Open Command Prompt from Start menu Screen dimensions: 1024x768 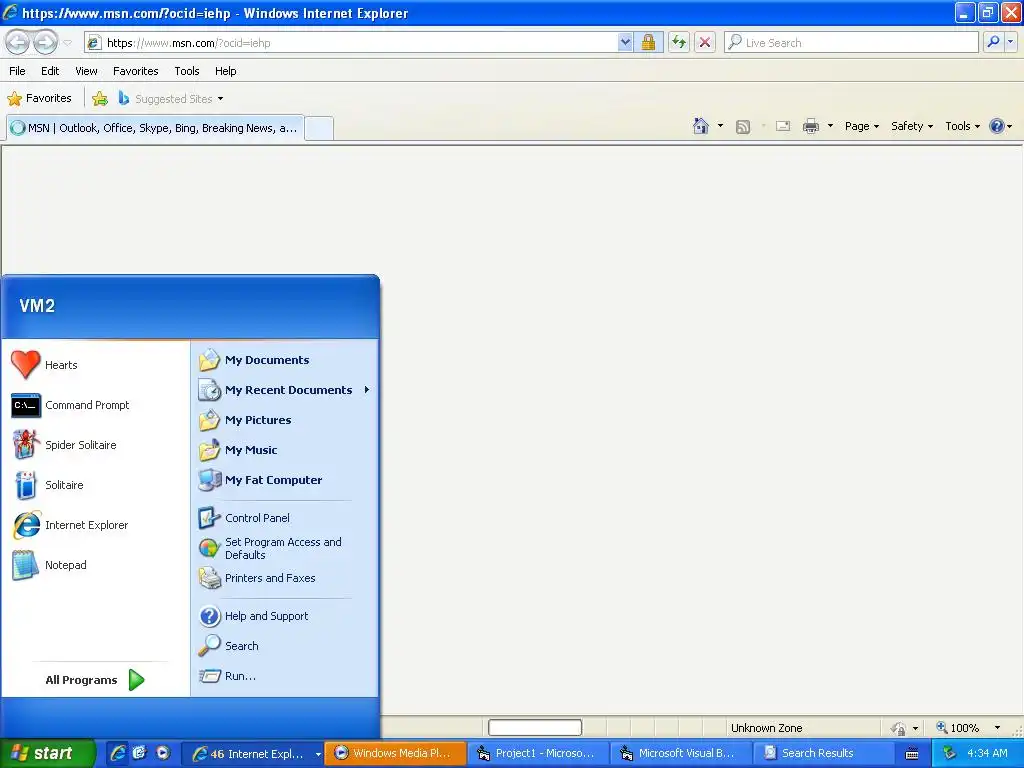(96, 405)
